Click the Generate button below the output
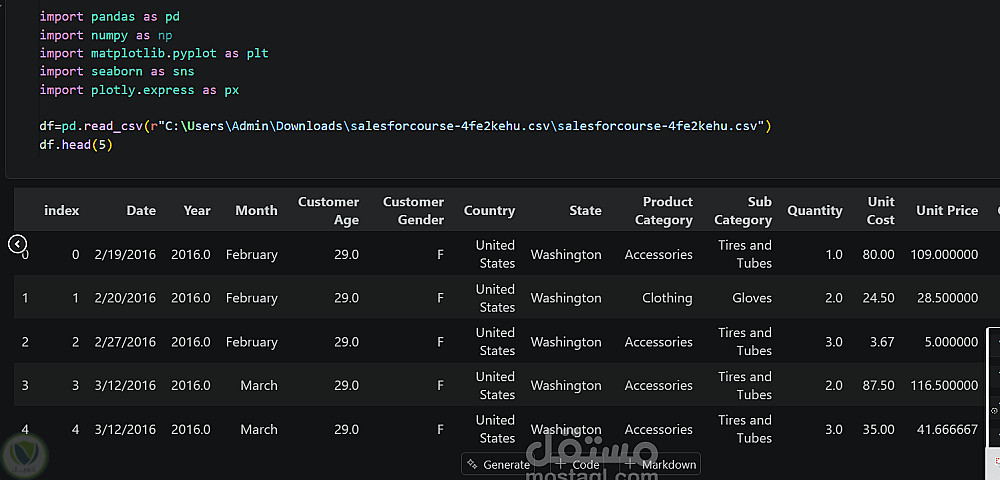 (x=498, y=464)
